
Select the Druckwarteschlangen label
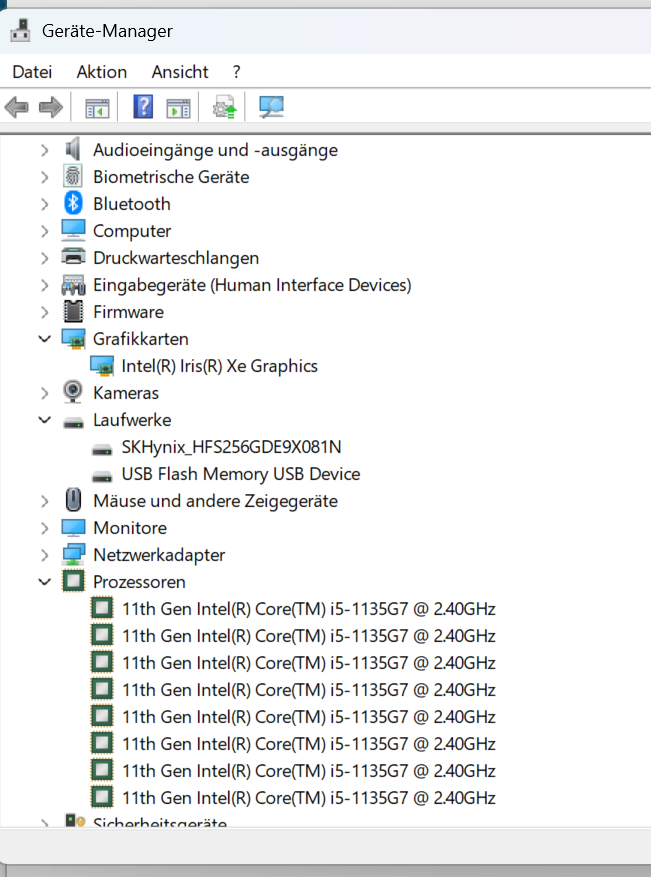176,258
